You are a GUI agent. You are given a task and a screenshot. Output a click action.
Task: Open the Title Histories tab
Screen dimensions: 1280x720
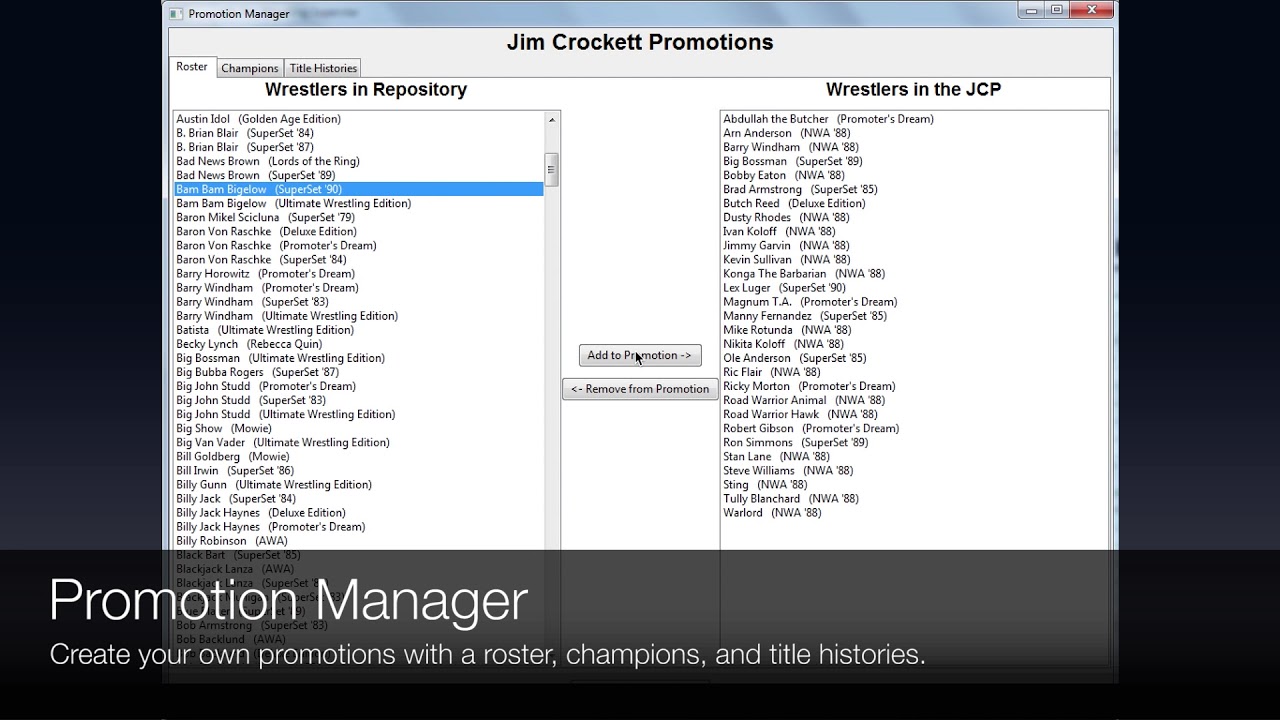click(x=323, y=68)
